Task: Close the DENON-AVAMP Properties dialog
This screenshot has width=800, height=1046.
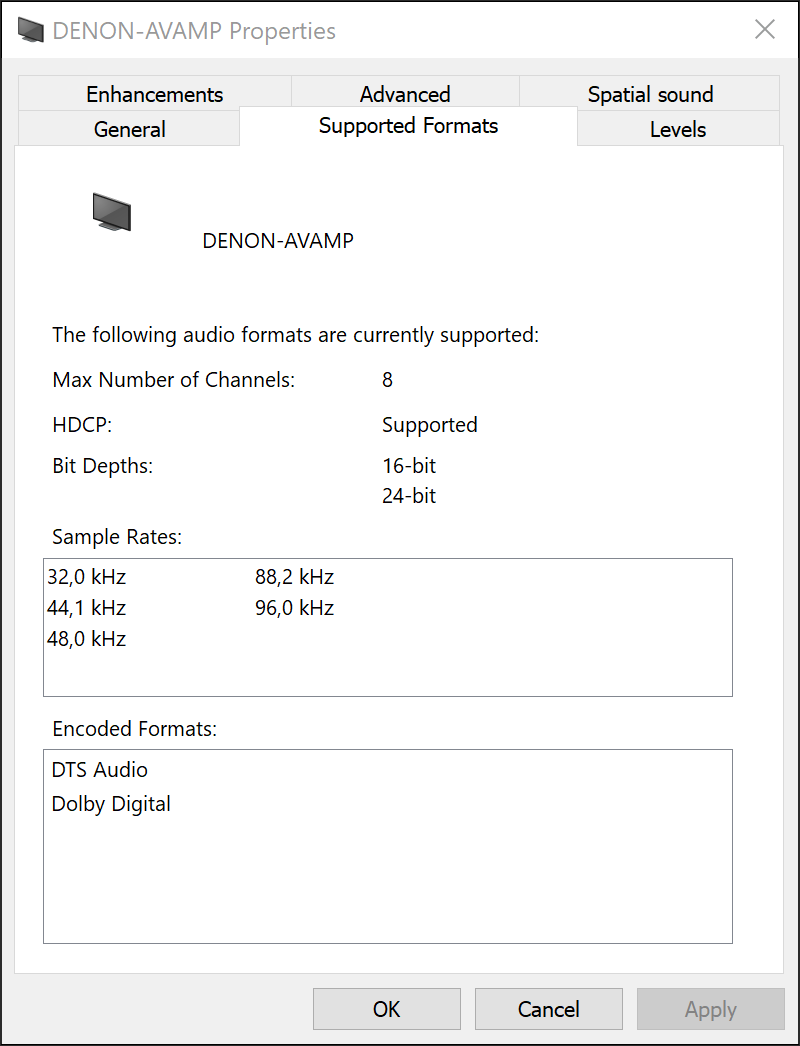Action: coord(765,30)
